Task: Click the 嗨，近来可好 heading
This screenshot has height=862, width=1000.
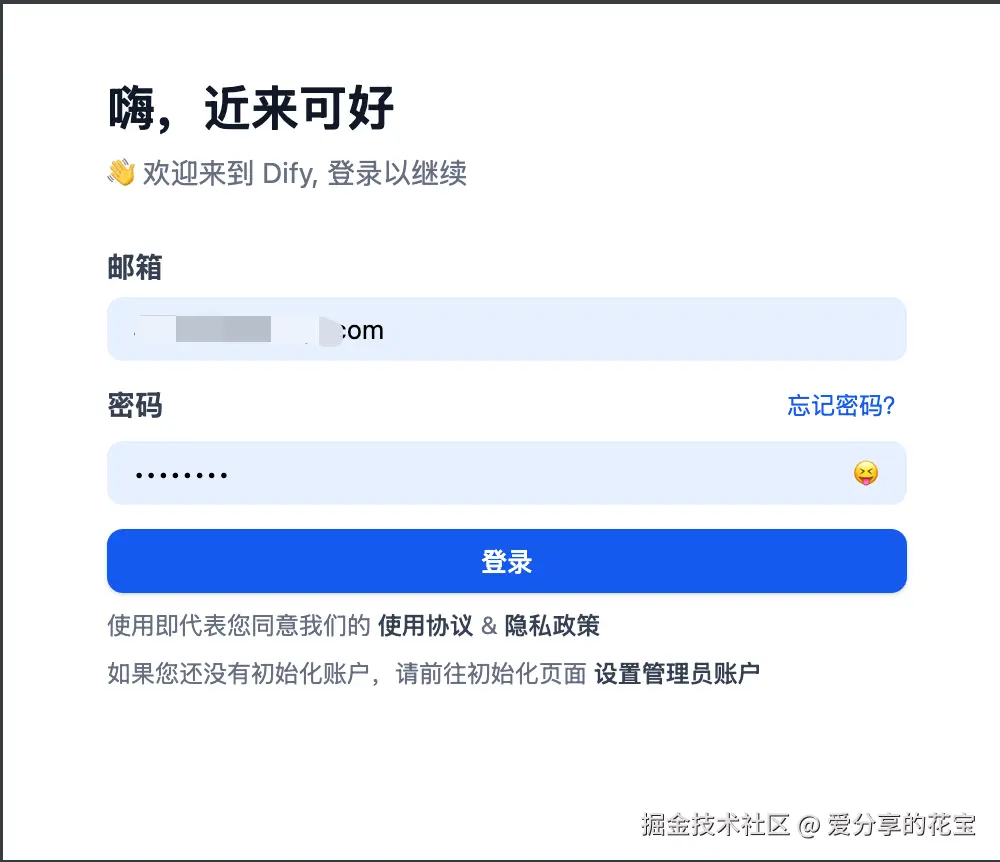Action: click(x=250, y=108)
